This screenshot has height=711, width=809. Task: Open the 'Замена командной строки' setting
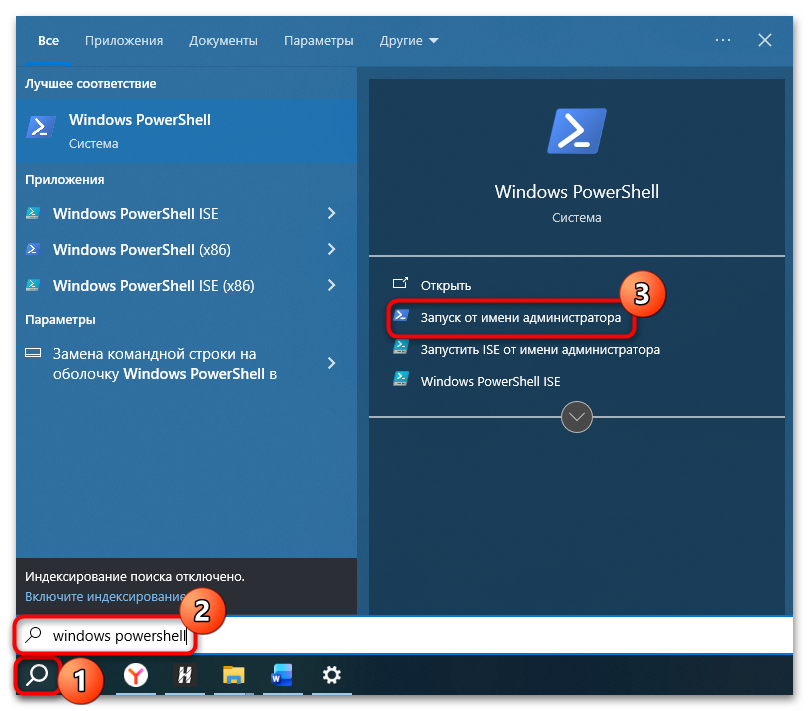(165, 364)
